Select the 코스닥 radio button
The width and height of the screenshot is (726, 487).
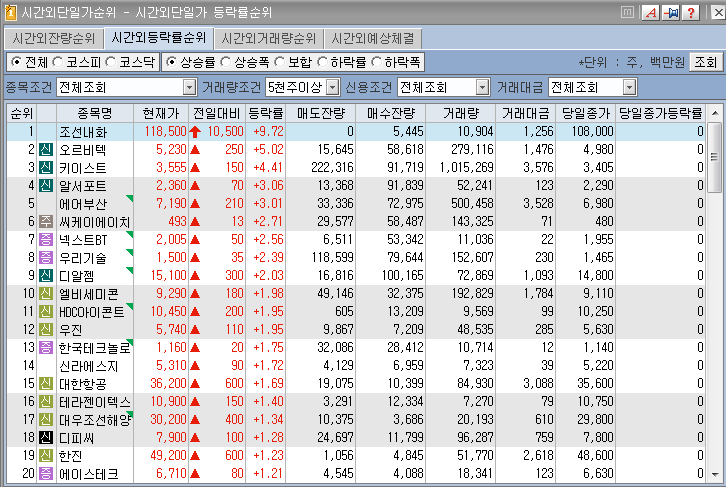point(111,62)
